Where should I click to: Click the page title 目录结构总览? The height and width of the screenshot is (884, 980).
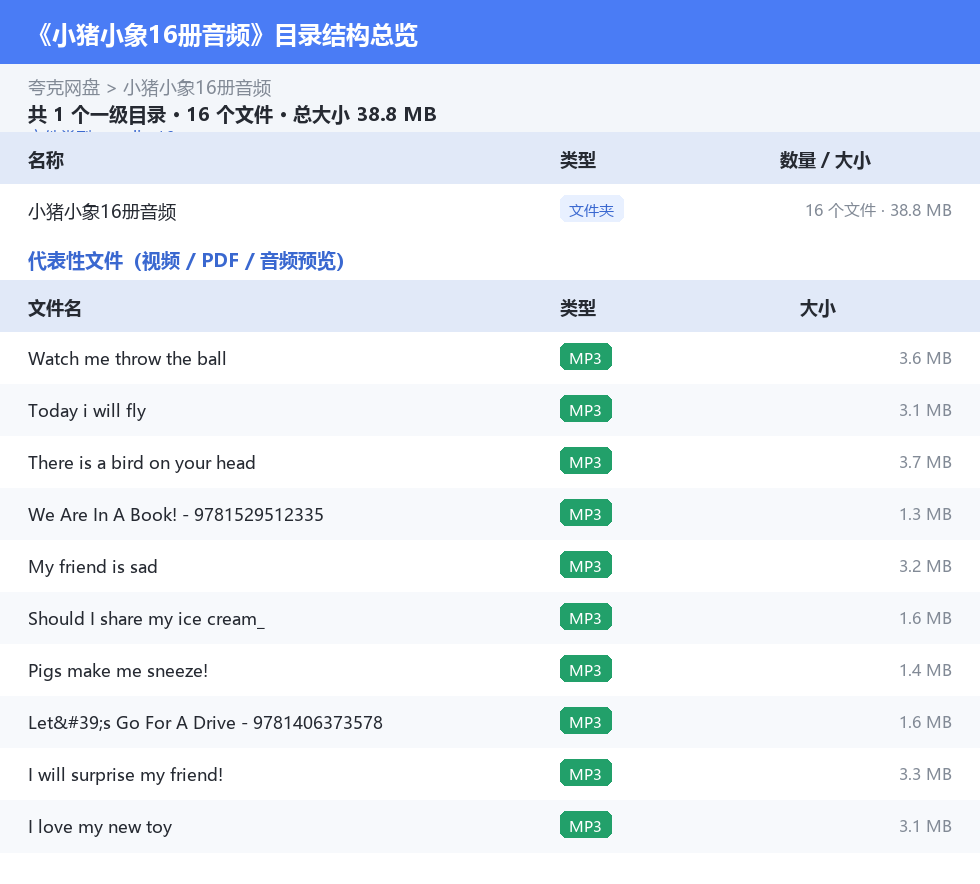tap(346, 35)
